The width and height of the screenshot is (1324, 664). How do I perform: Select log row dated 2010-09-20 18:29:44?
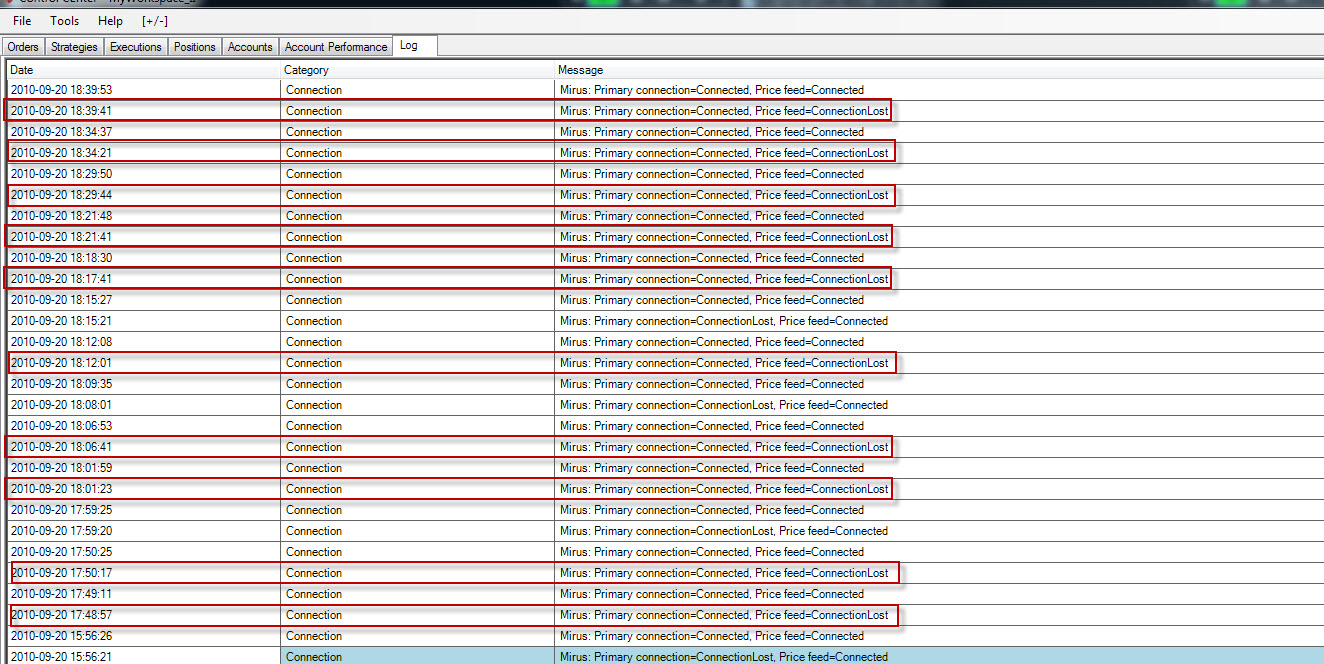click(x=665, y=195)
